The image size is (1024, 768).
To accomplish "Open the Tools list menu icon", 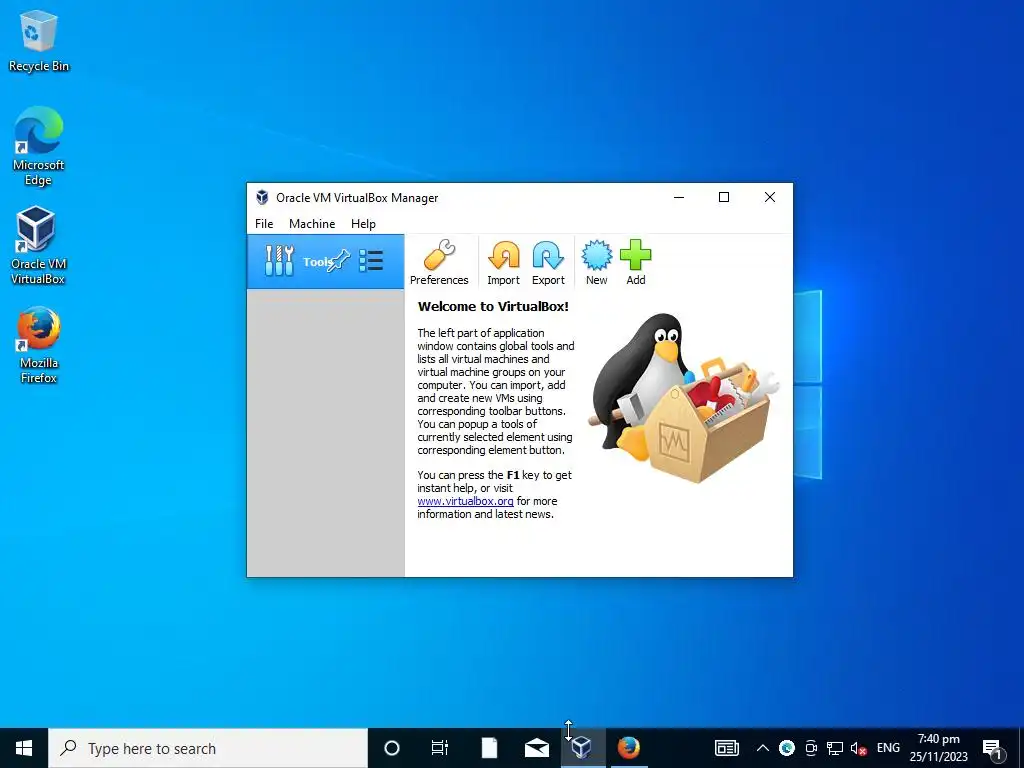I will [371, 261].
